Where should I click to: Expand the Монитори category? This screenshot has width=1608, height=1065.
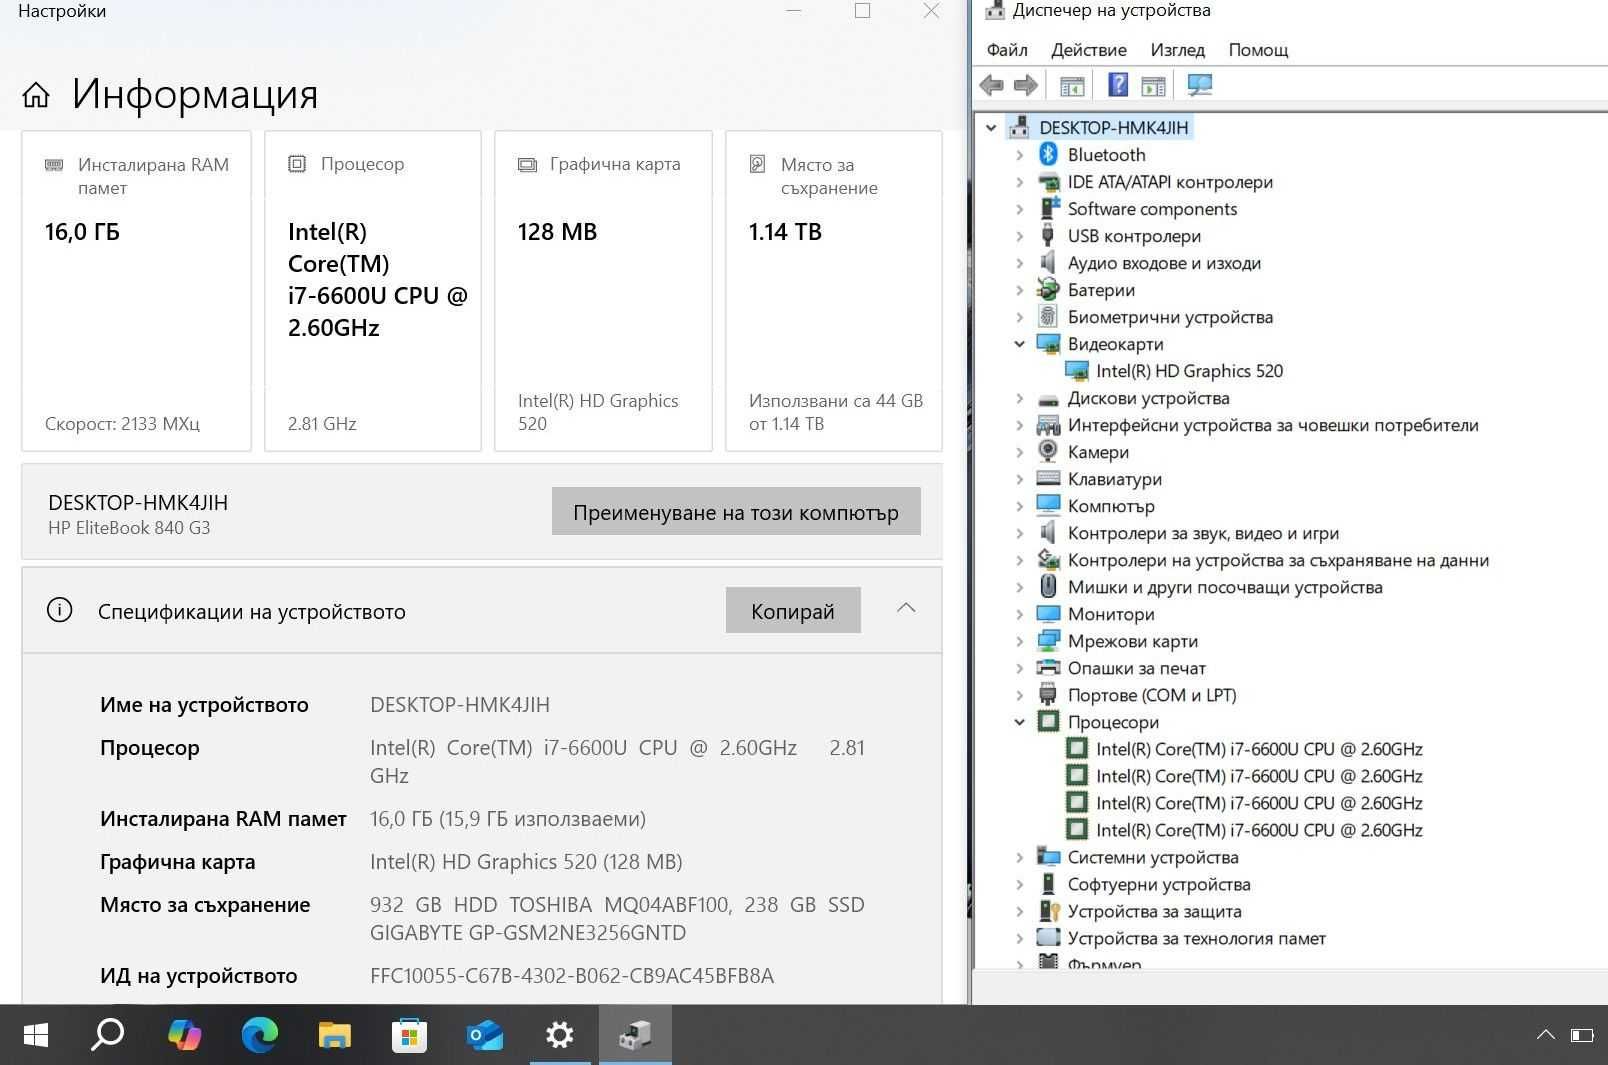pyautogui.click(x=1019, y=614)
